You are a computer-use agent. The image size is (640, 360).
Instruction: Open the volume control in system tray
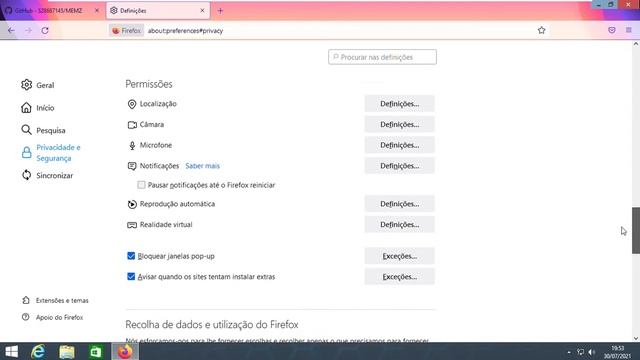click(x=591, y=352)
